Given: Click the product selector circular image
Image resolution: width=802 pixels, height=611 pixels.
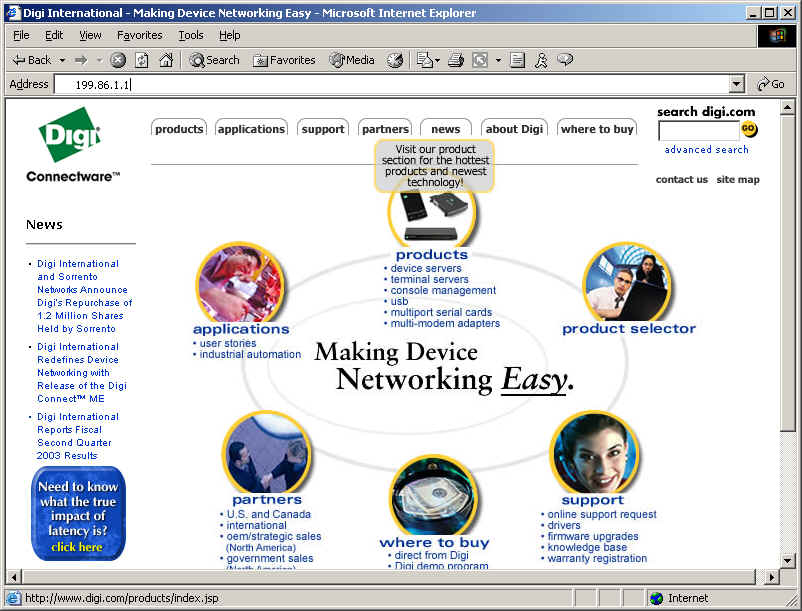Looking at the screenshot, I should tap(627, 281).
